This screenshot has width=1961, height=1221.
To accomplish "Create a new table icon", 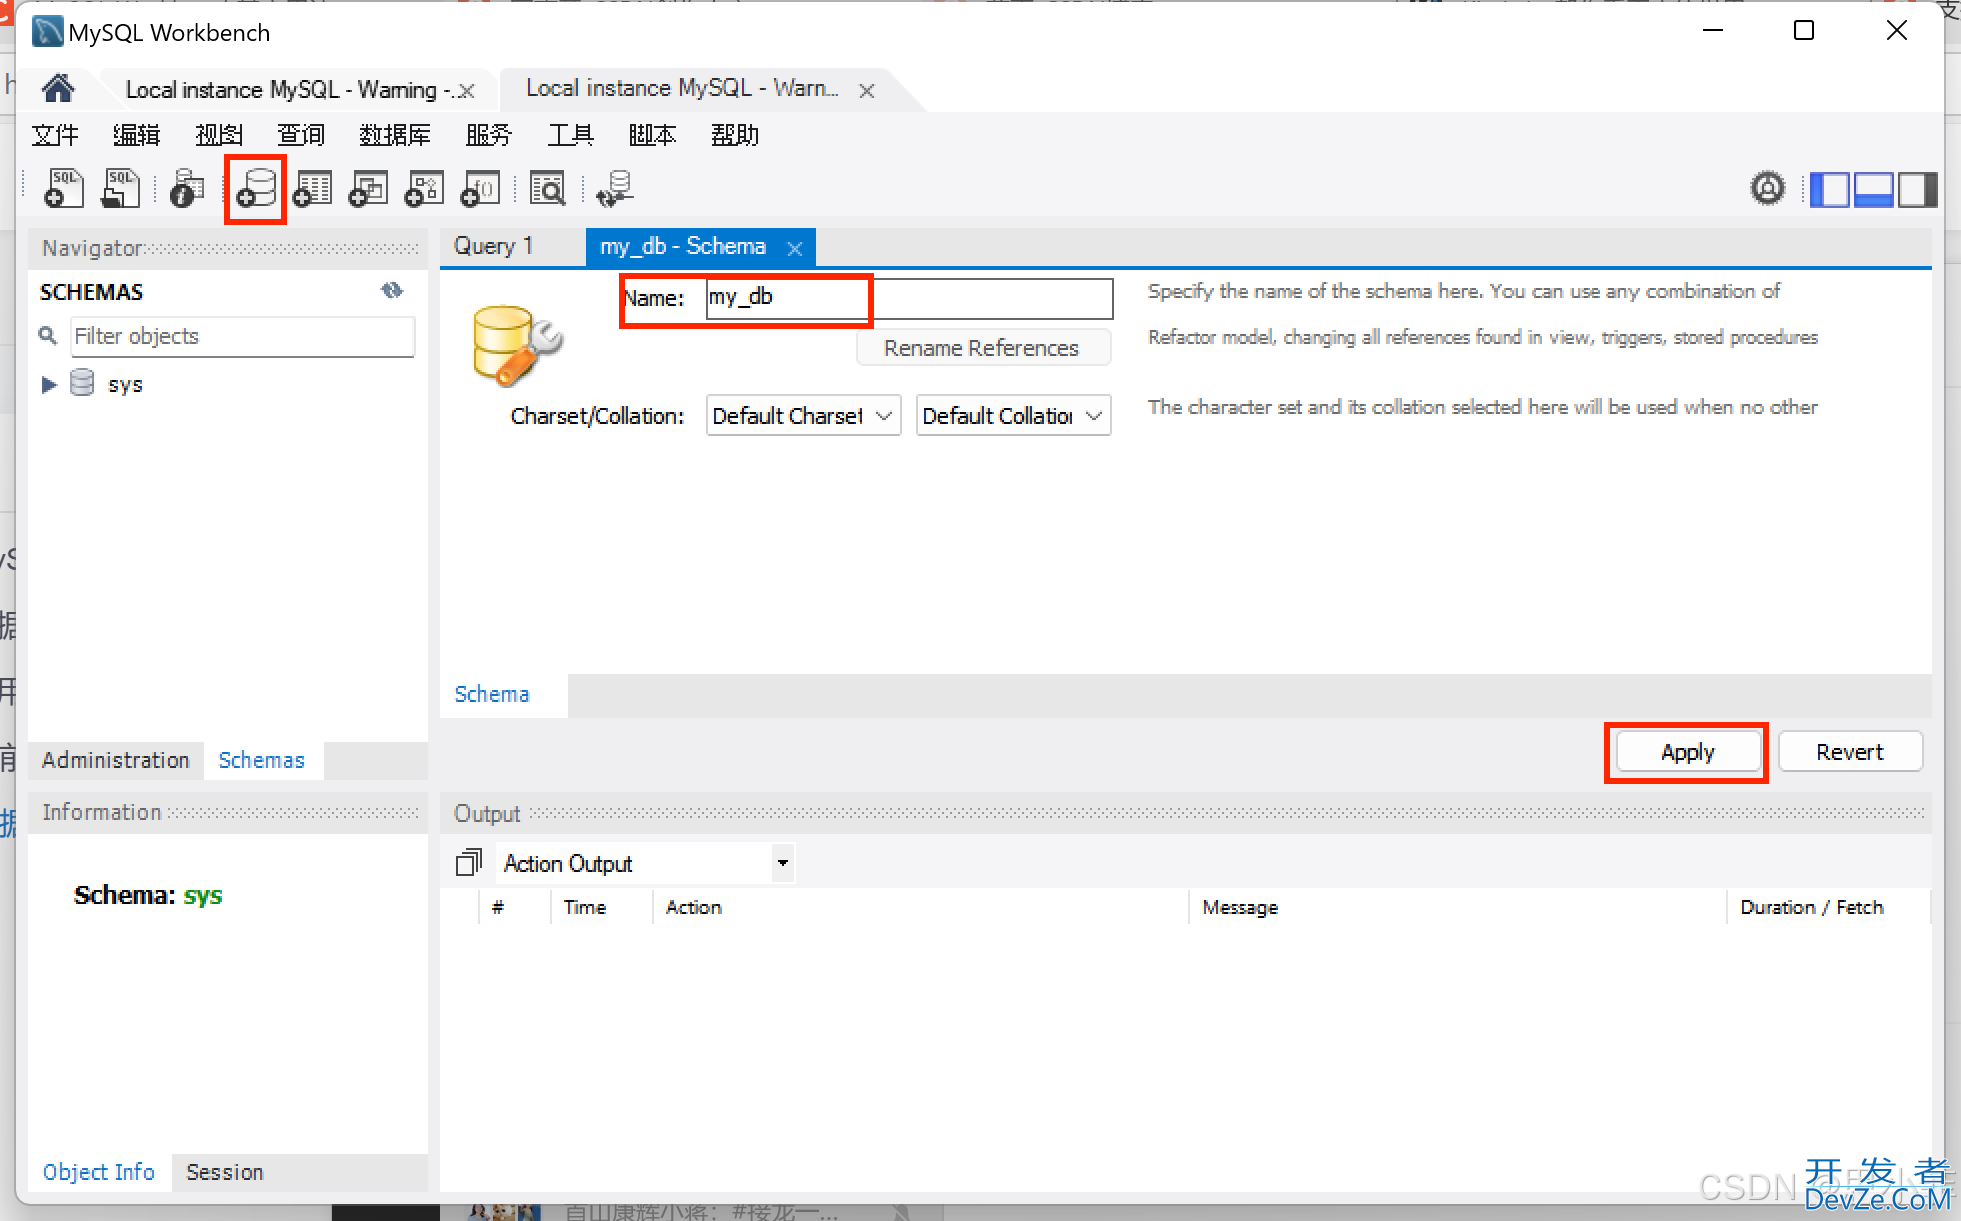I will click(x=313, y=188).
